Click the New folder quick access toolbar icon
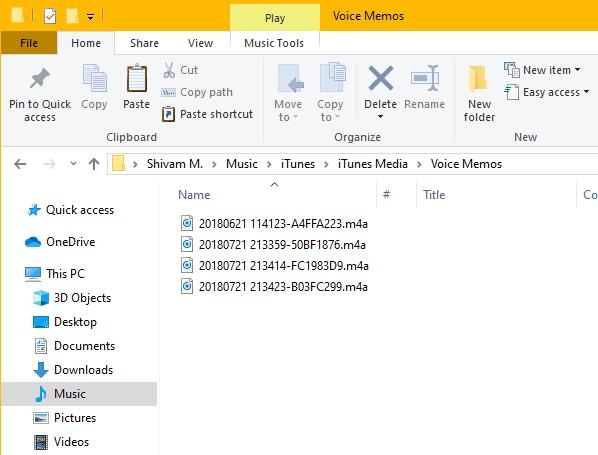This screenshot has height=455, width=598. pos(72,16)
